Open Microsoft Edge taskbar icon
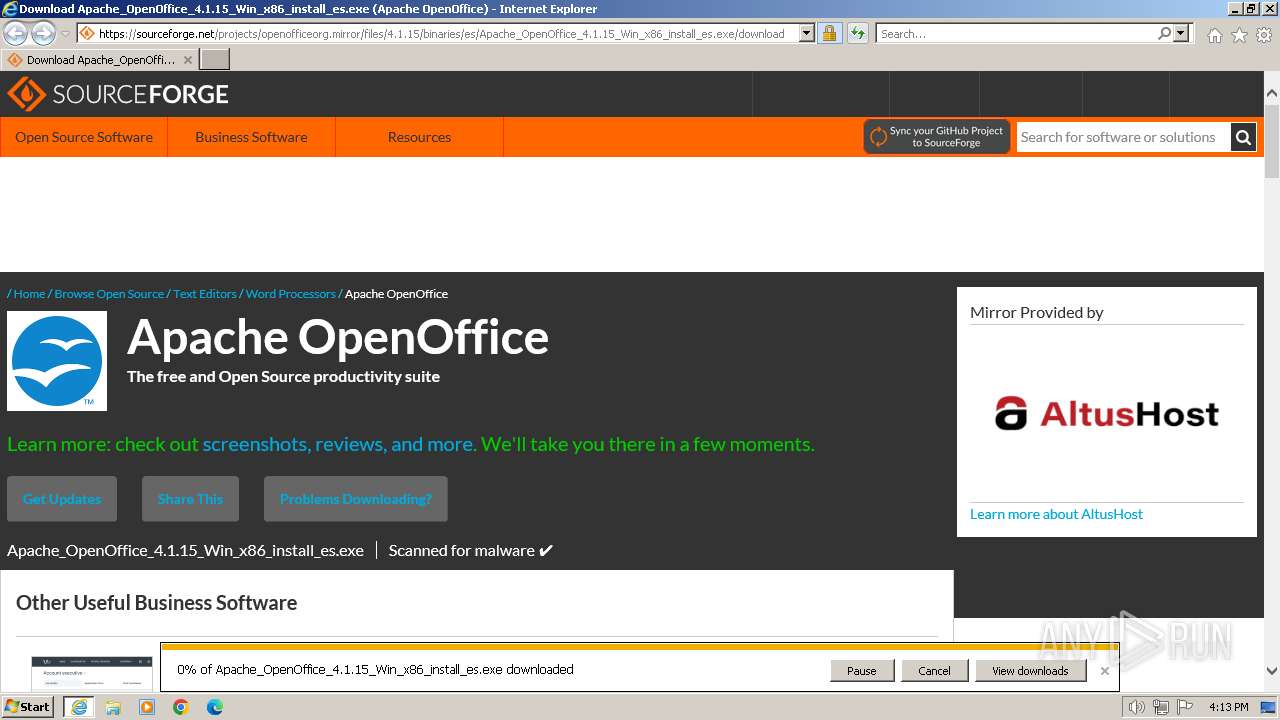This screenshot has width=1280, height=720. 215,707
